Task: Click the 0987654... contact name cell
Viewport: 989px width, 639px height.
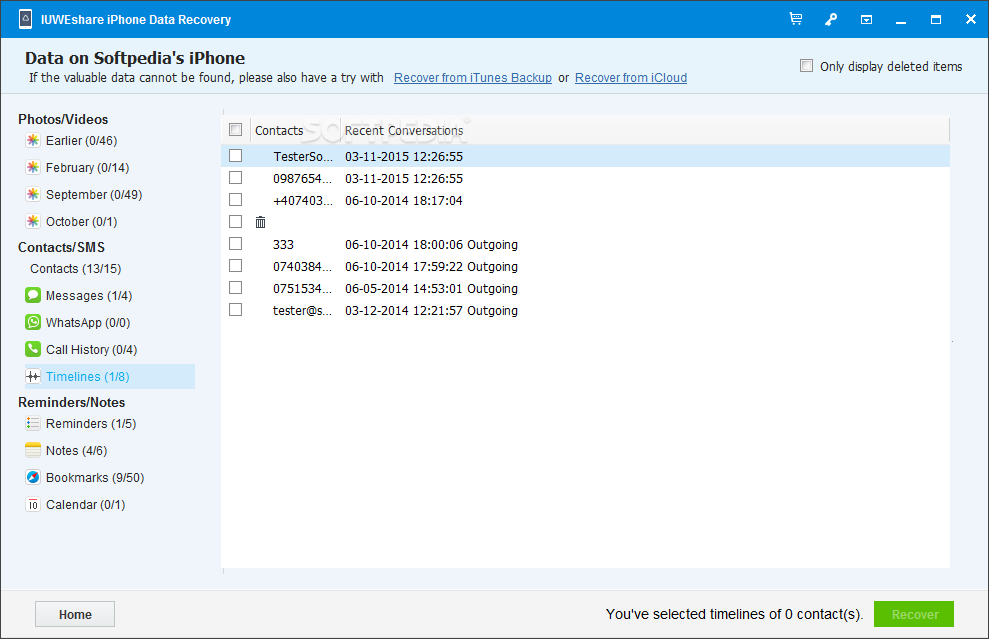Action: pyautogui.click(x=303, y=179)
